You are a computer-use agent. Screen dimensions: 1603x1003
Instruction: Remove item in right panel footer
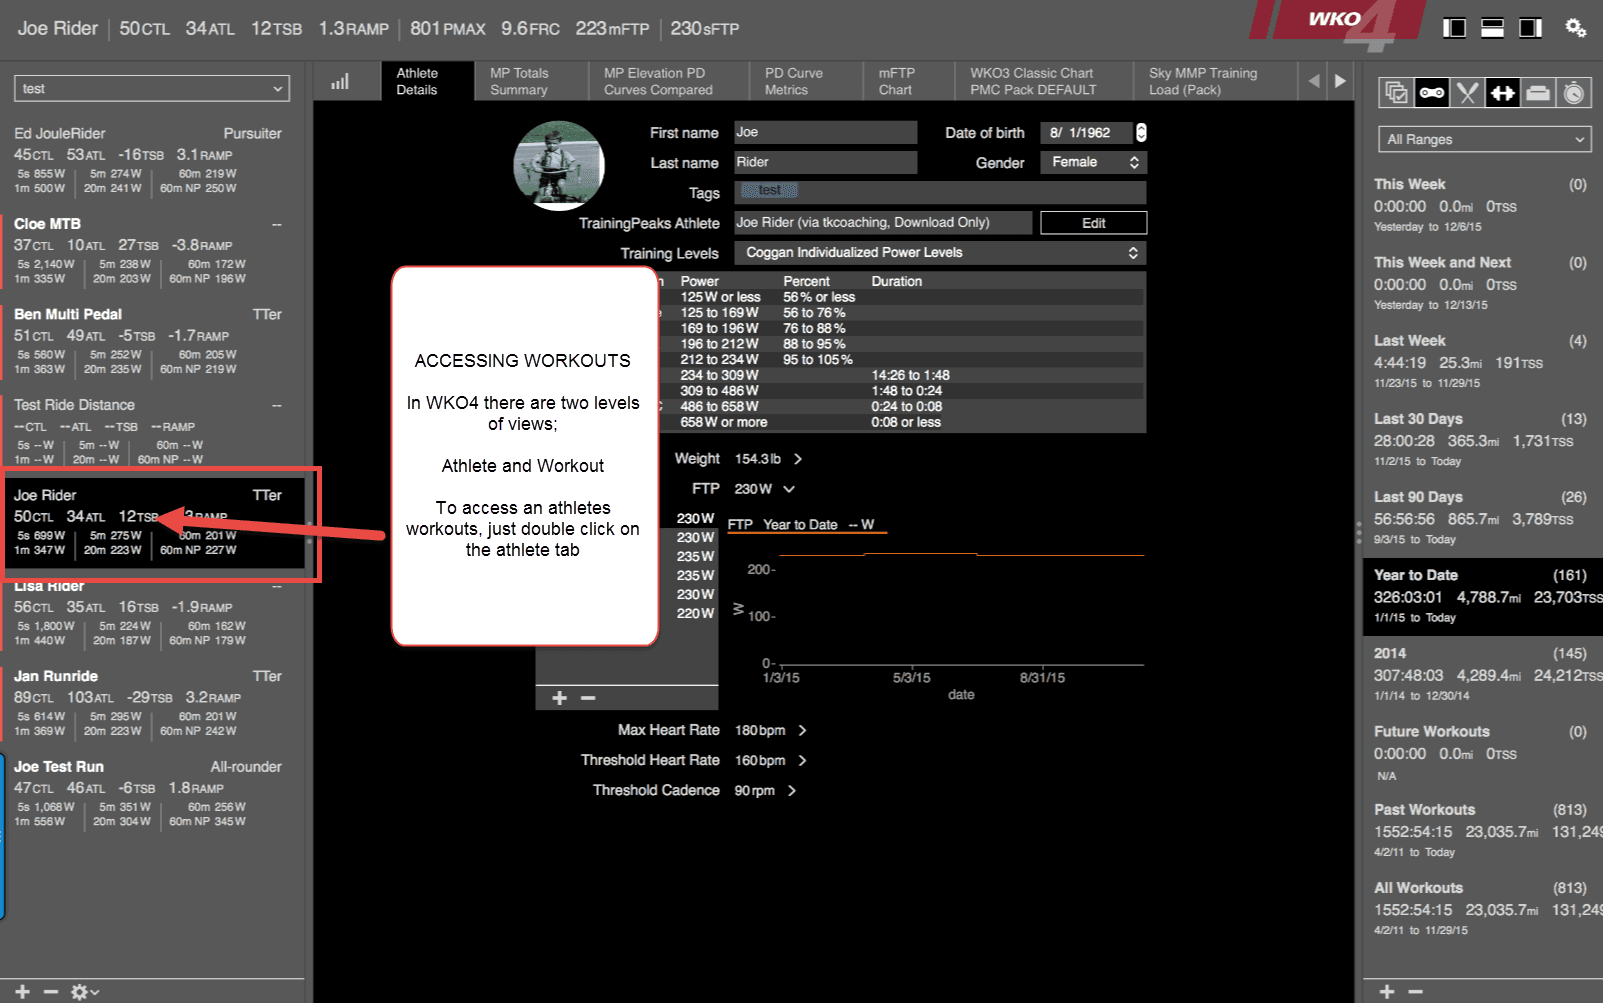pos(1415,992)
